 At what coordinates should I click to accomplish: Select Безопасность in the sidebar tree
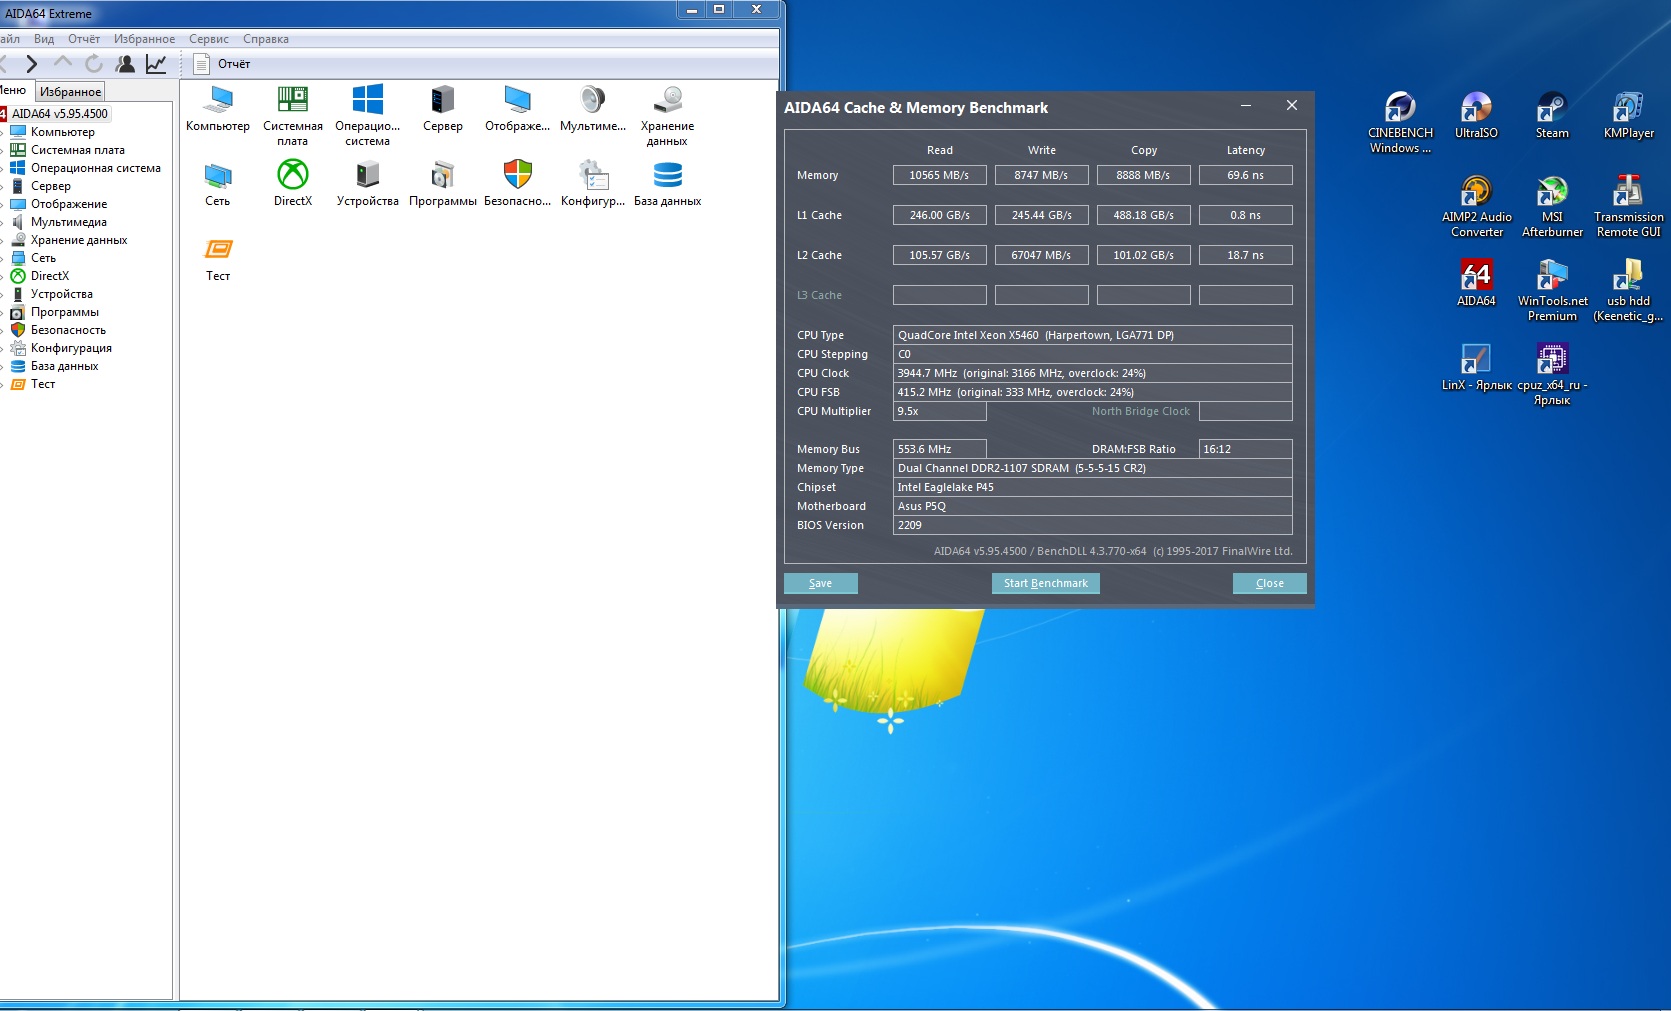pyautogui.click(x=68, y=330)
